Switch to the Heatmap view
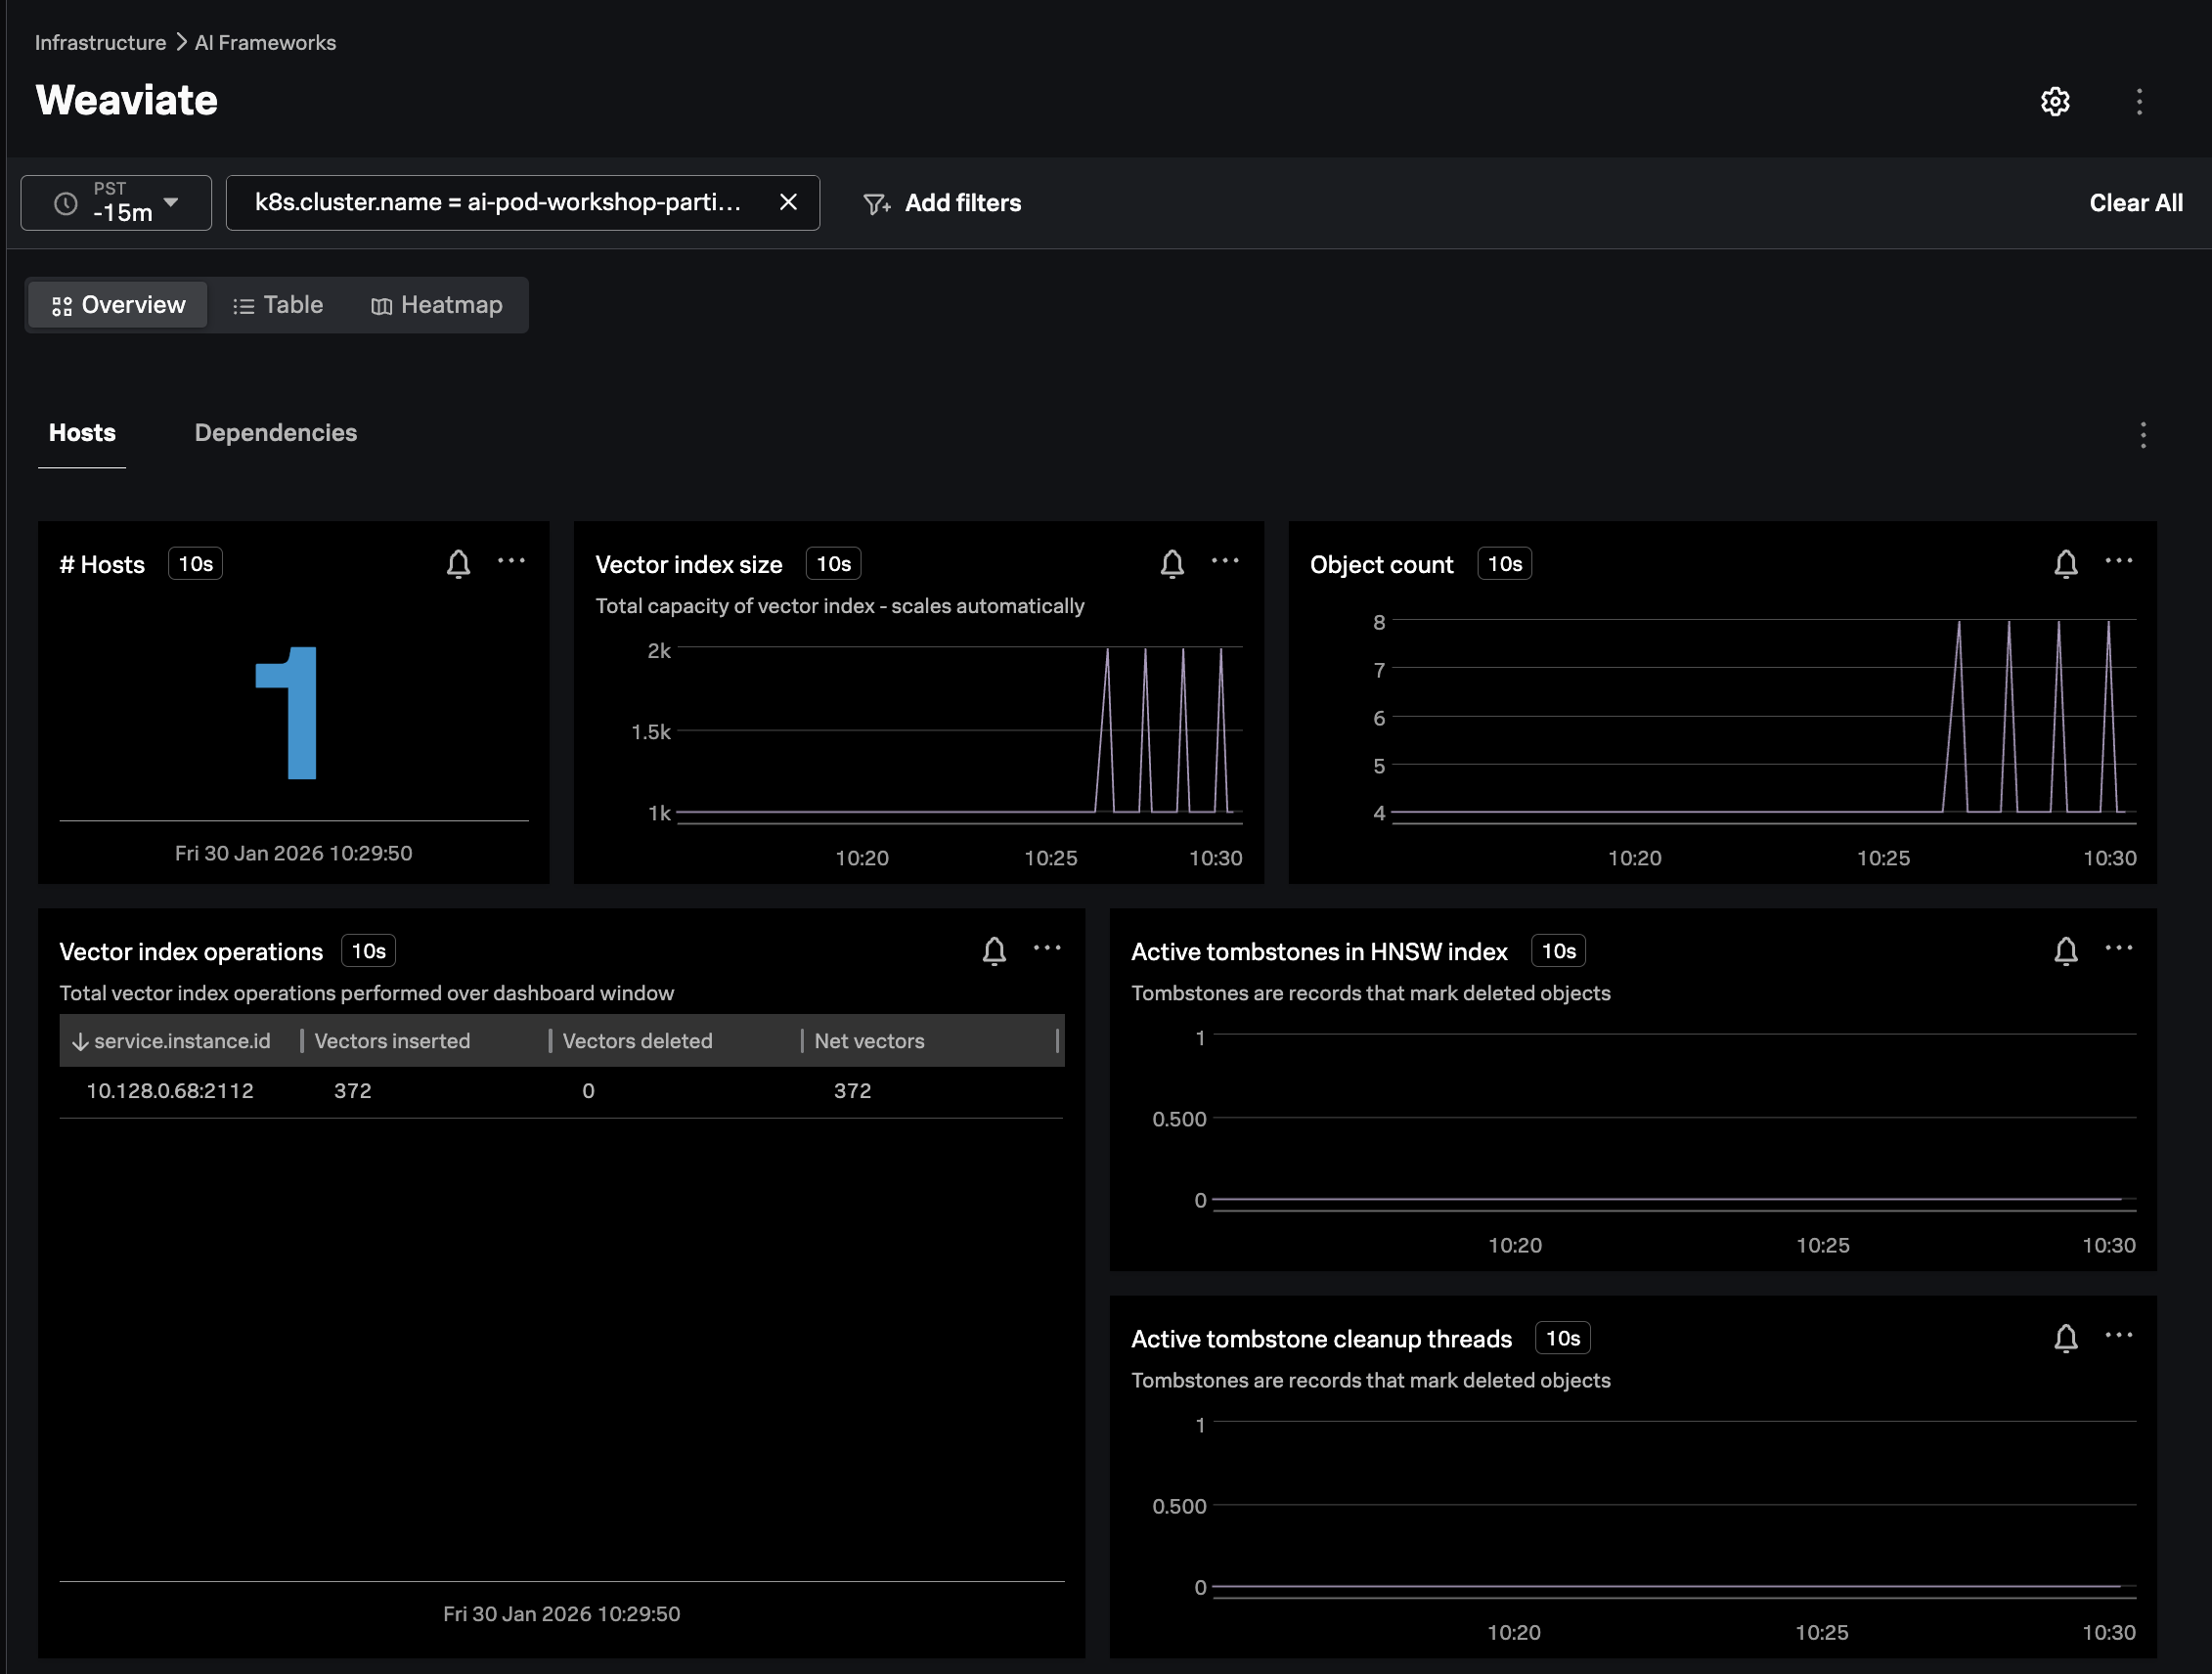This screenshot has height=1674, width=2212. [436, 305]
